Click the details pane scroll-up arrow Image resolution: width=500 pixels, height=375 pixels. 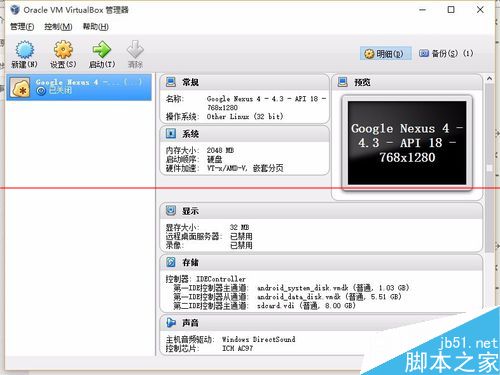pos(489,79)
